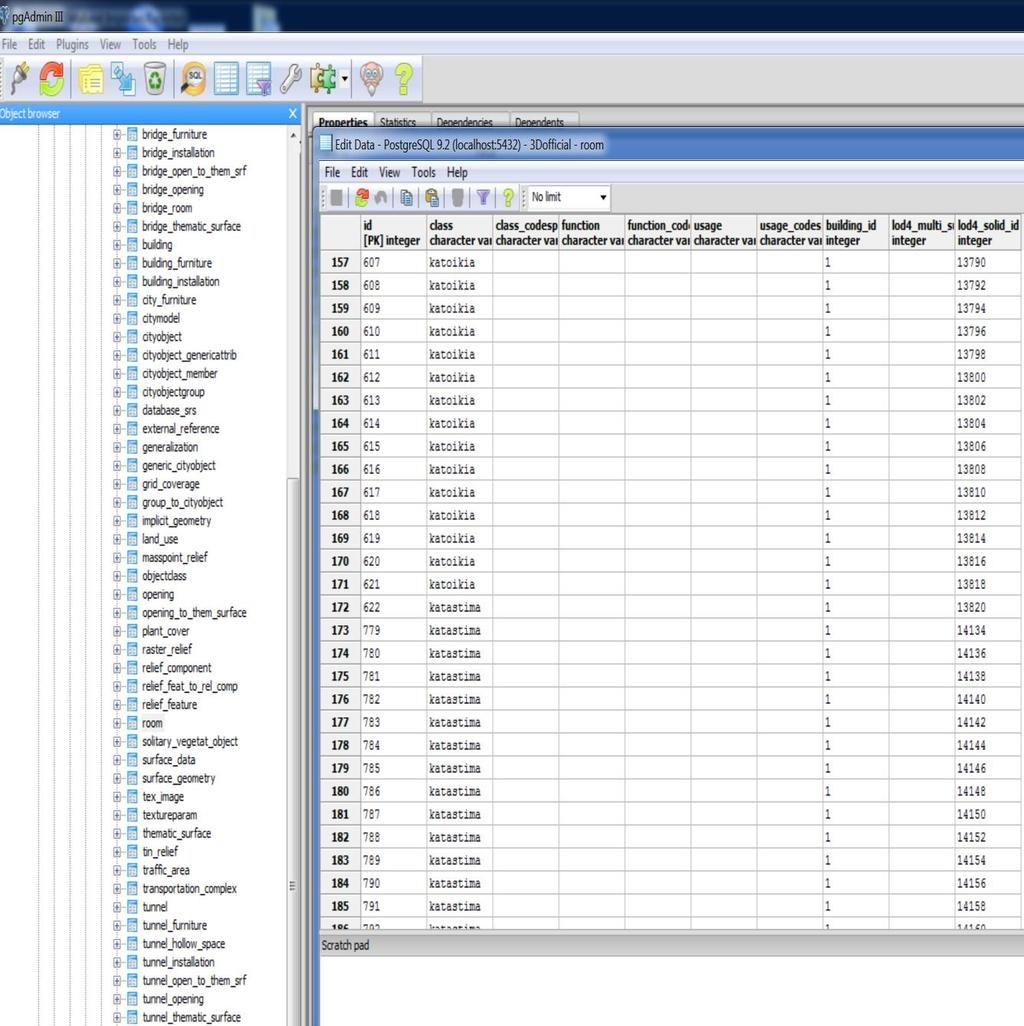Click the usage column header
Viewport: 1024px width, 1026px height.
click(724, 232)
